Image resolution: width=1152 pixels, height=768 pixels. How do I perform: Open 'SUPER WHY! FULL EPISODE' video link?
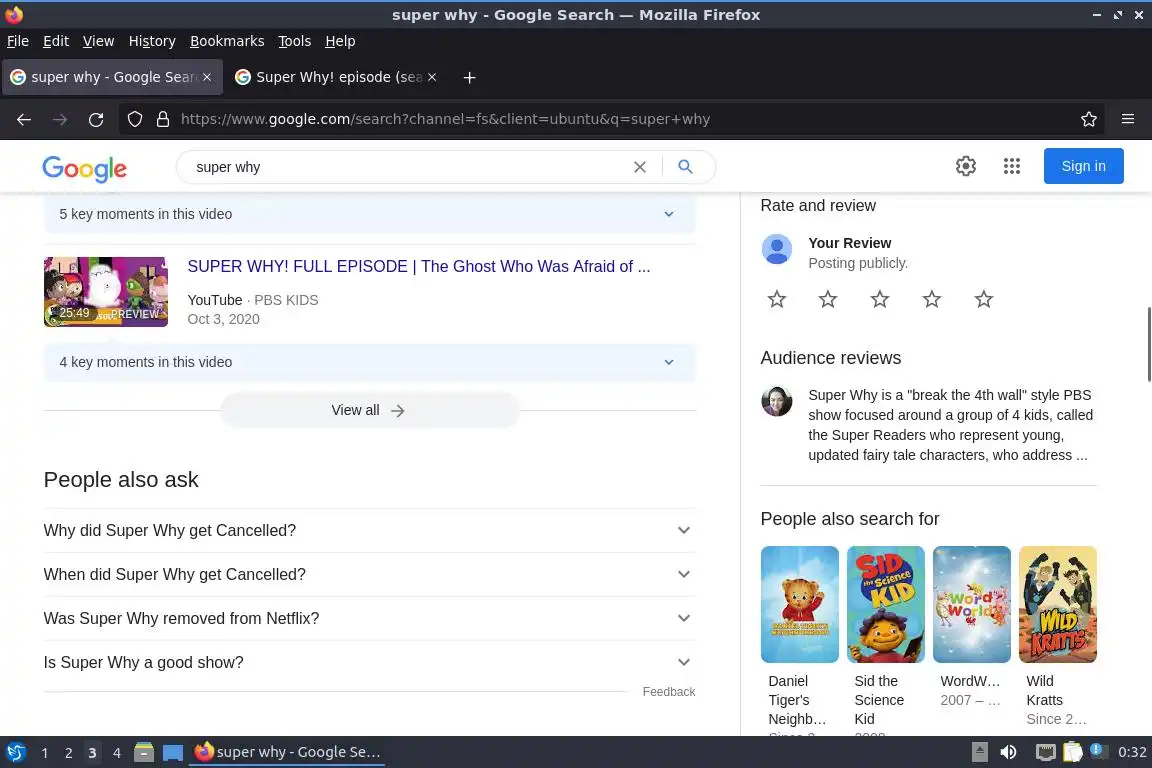(x=419, y=267)
